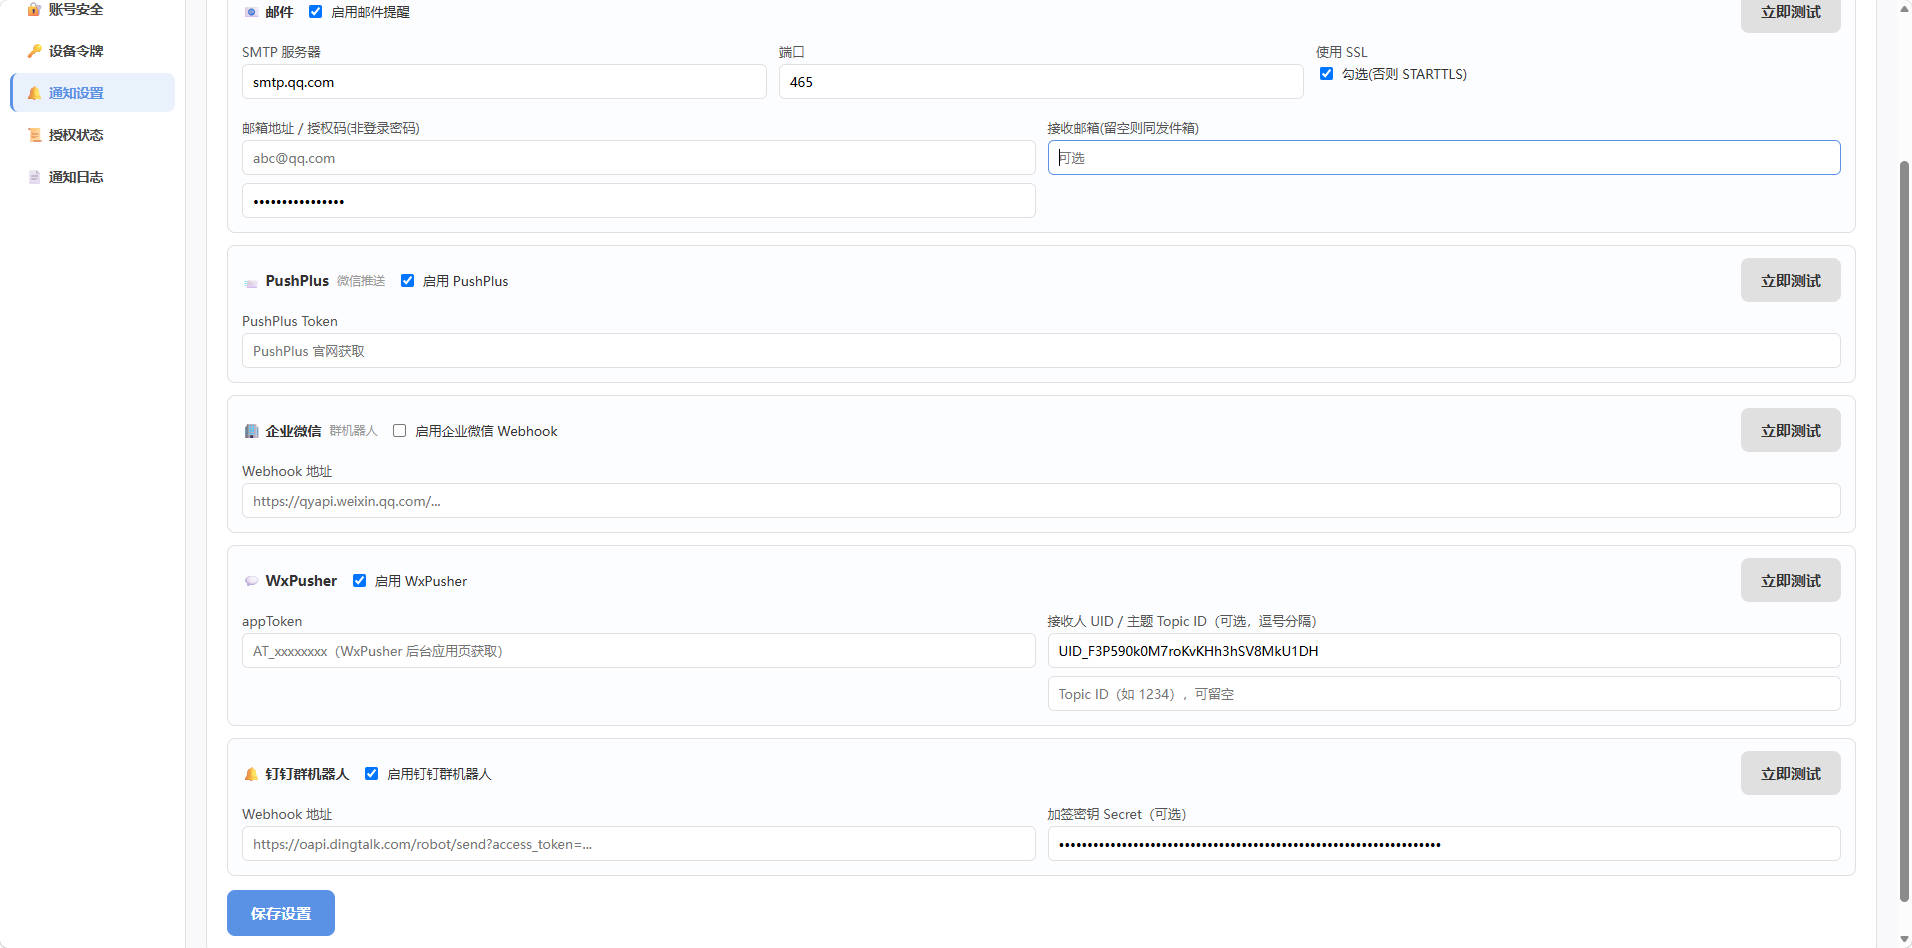The height and width of the screenshot is (948, 1912).
Task: Disable the 启用邮件提醒 checkbox
Action: click(x=315, y=12)
